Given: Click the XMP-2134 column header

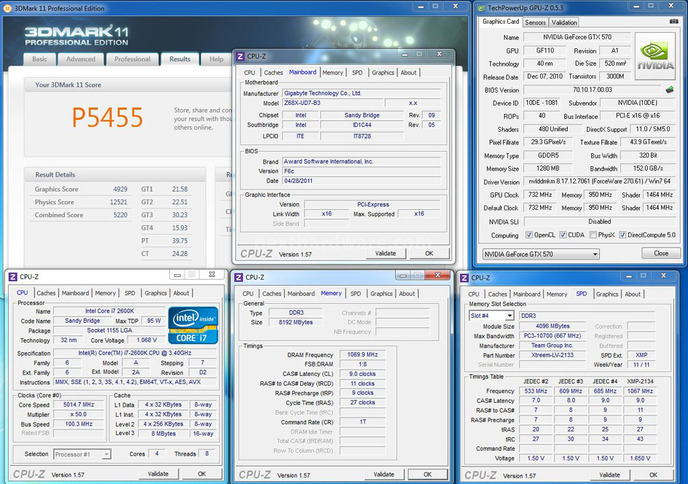Looking at the screenshot, I should coord(640,381).
